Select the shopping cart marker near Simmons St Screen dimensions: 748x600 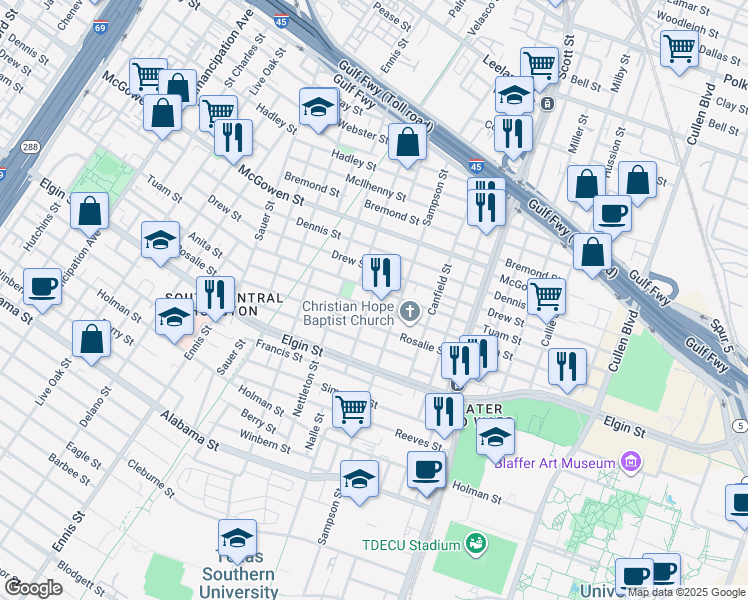pyautogui.click(x=351, y=409)
